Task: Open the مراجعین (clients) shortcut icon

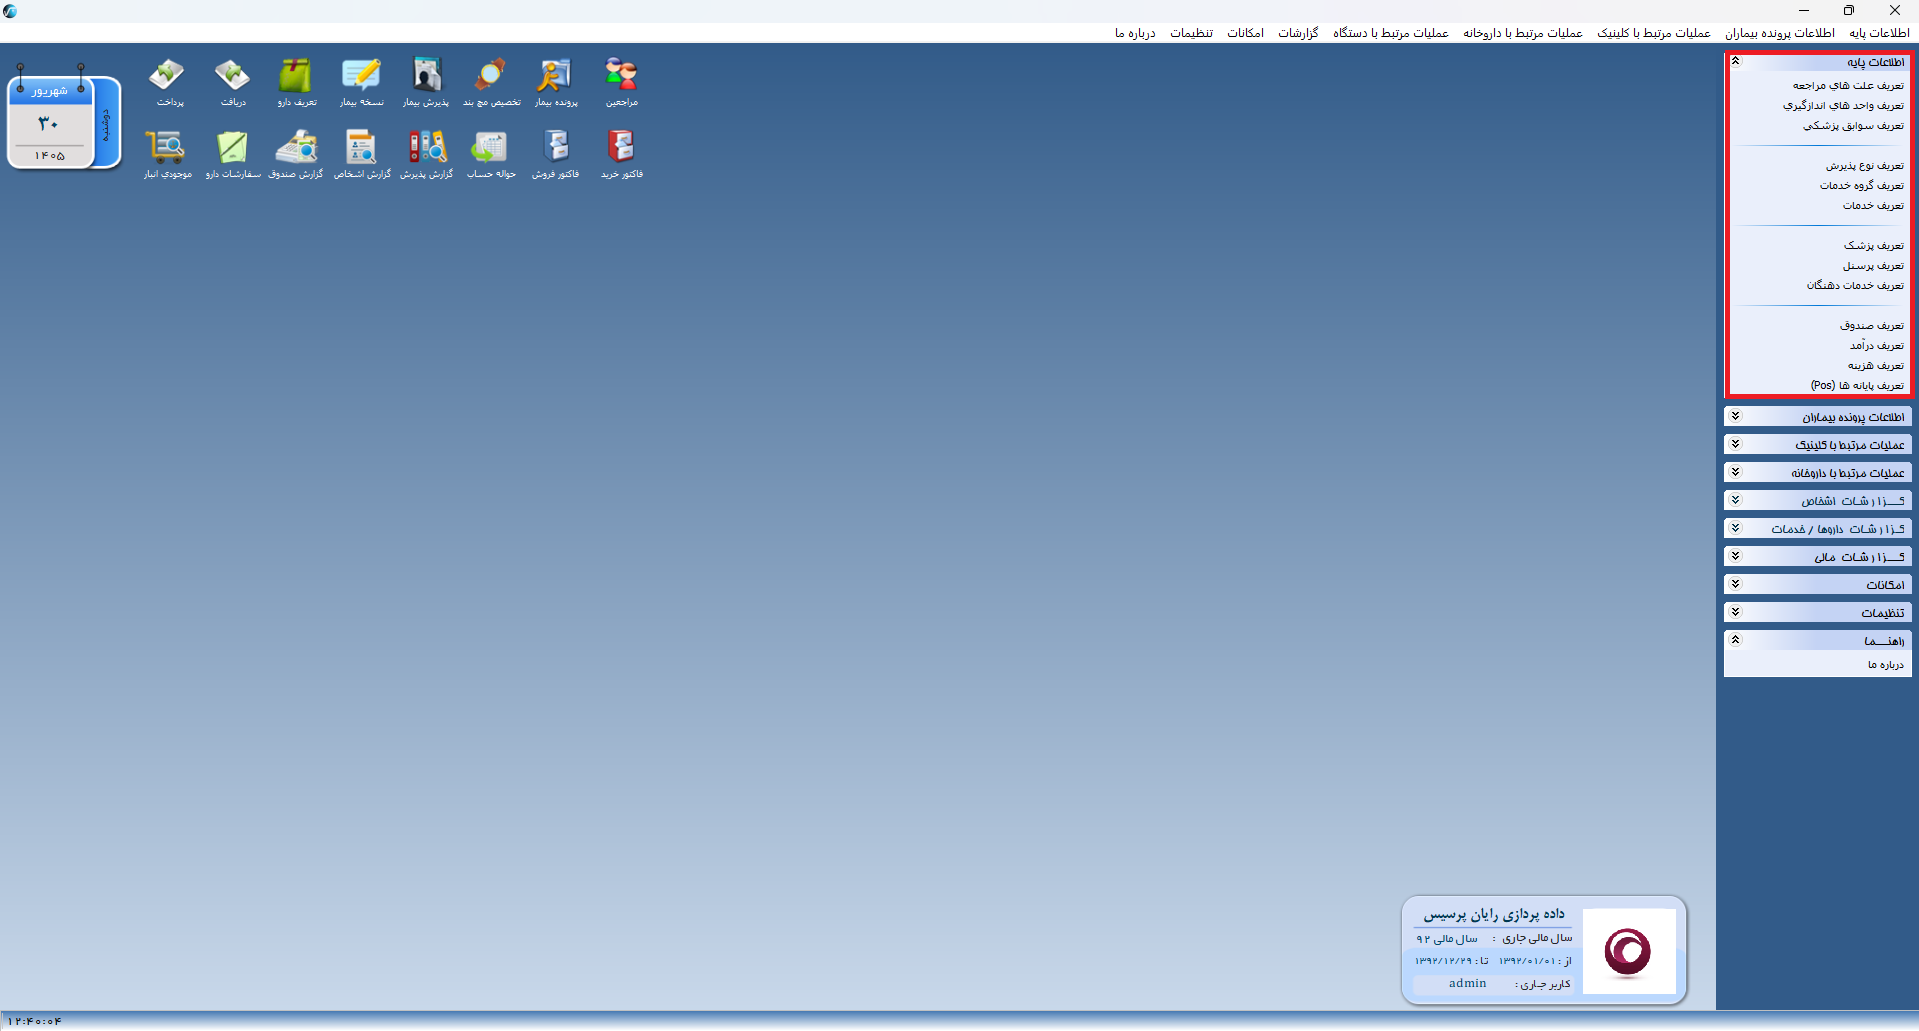Action: tap(621, 81)
